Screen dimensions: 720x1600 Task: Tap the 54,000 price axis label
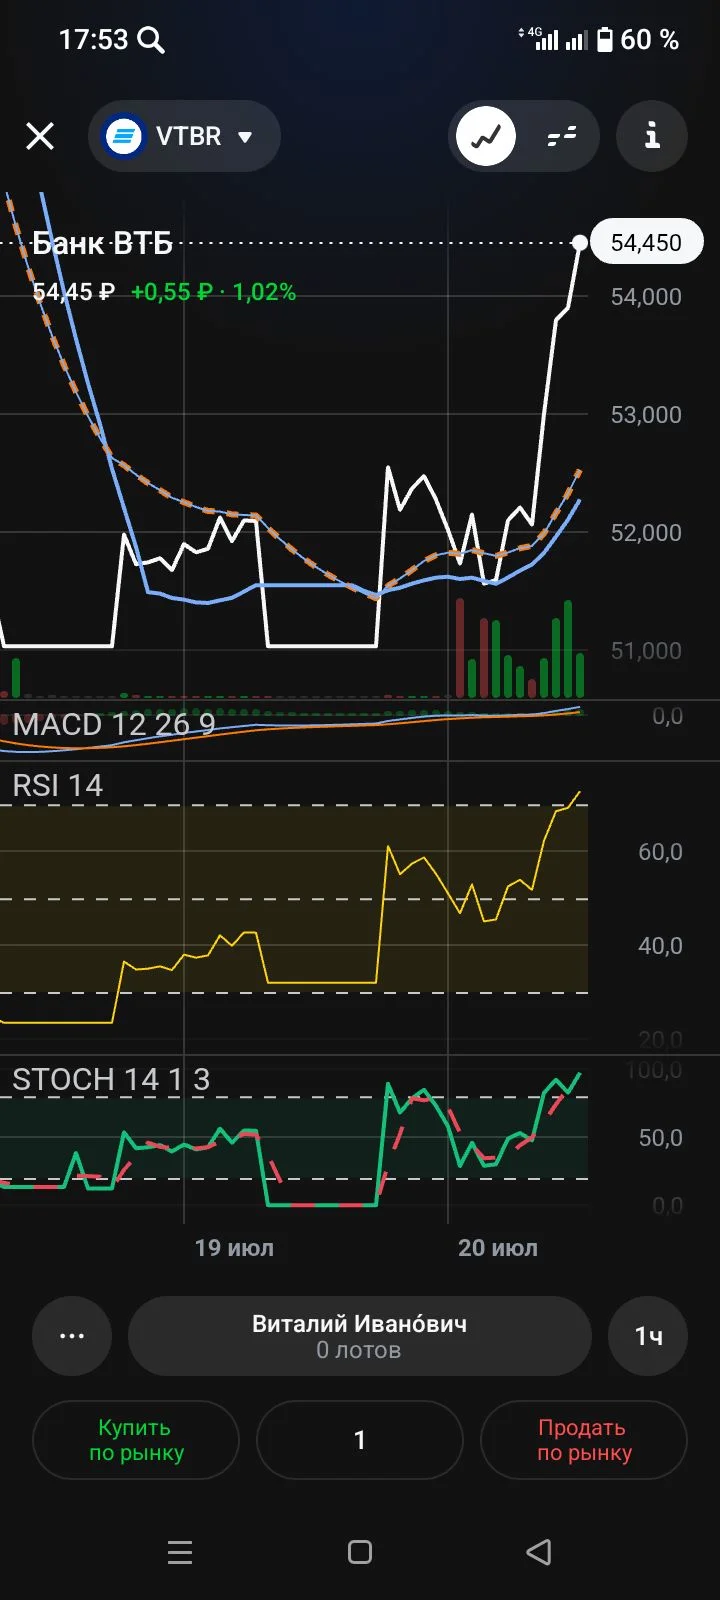click(646, 297)
